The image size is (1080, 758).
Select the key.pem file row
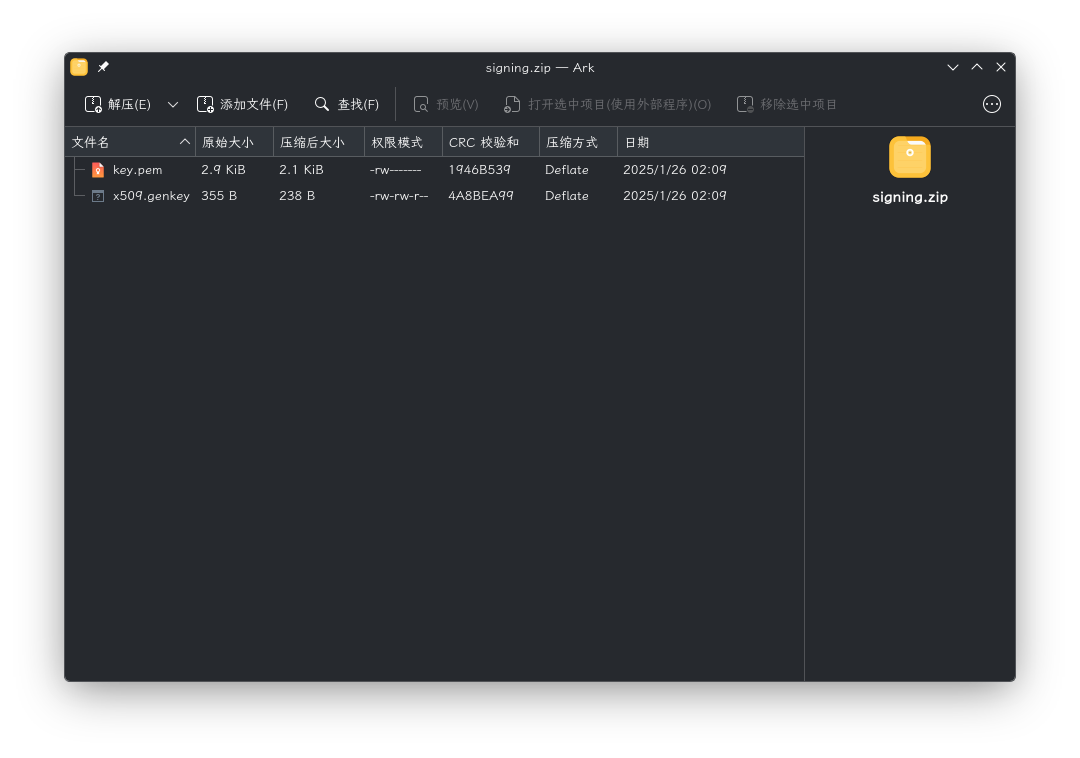434,170
